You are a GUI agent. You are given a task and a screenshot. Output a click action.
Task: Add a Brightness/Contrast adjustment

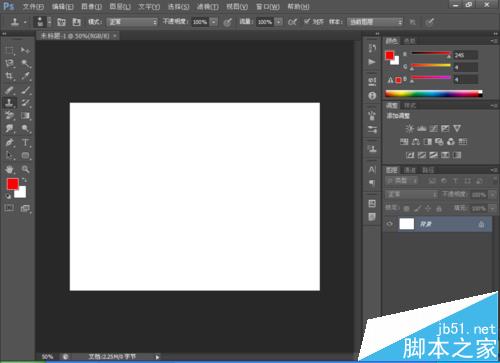click(x=410, y=129)
